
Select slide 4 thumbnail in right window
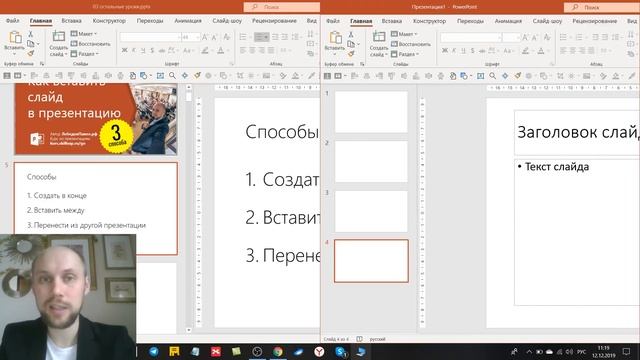coord(371,261)
